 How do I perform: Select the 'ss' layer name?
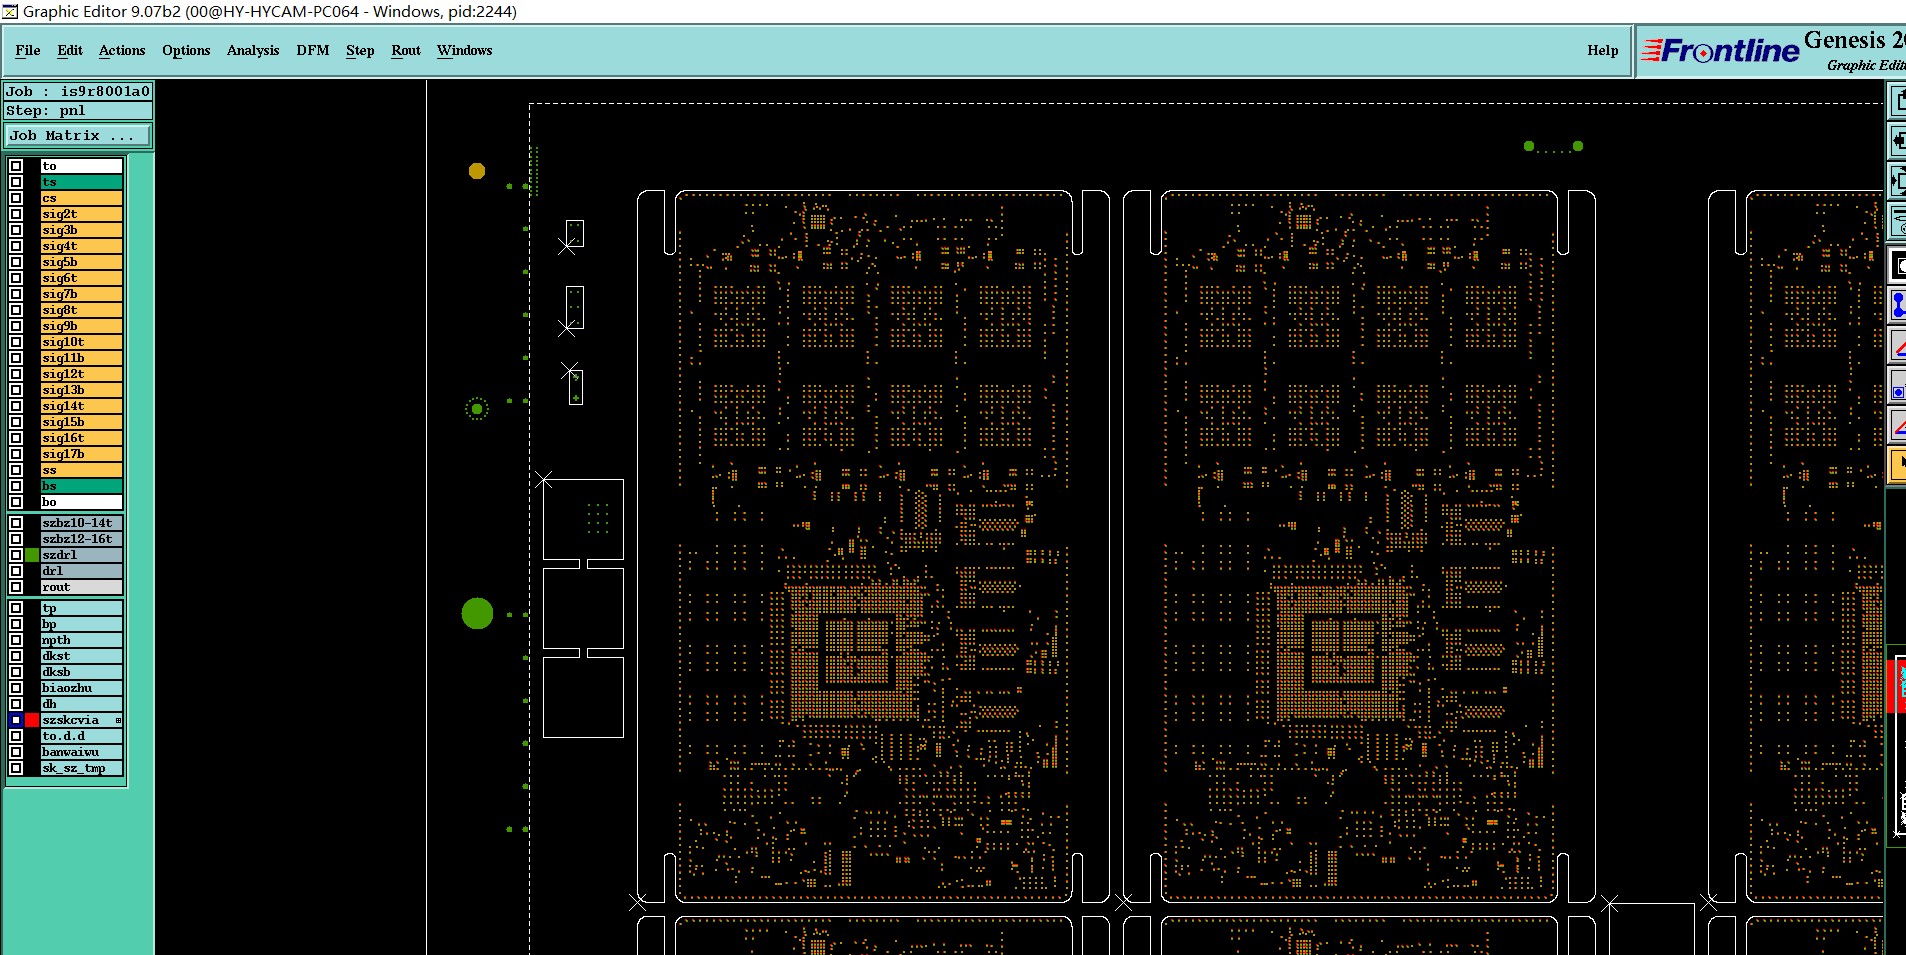pos(81,470)
